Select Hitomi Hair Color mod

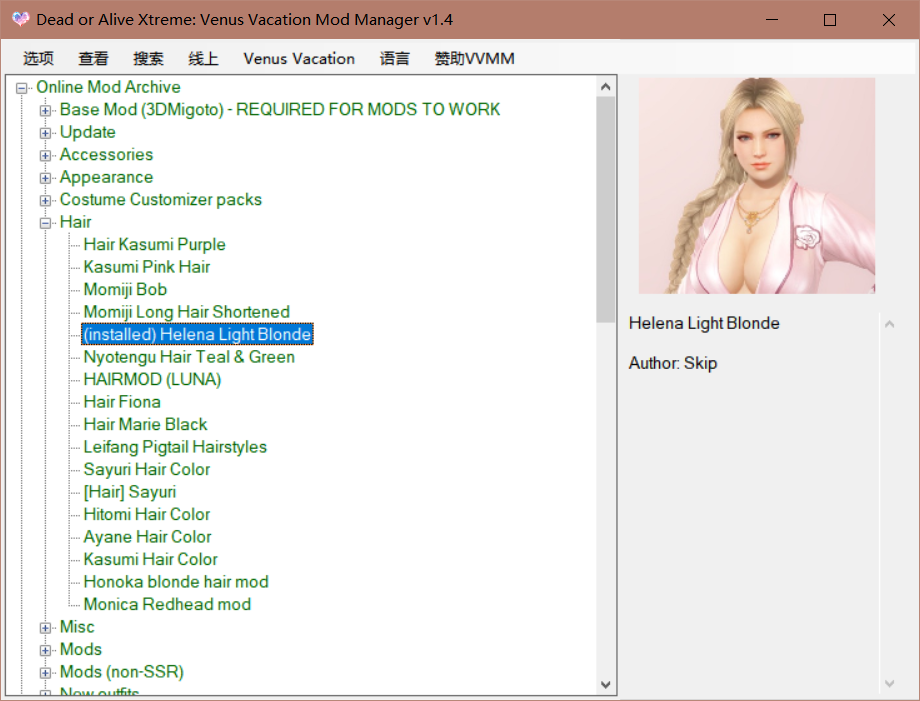pyautogui.click(x=147, y=514)
